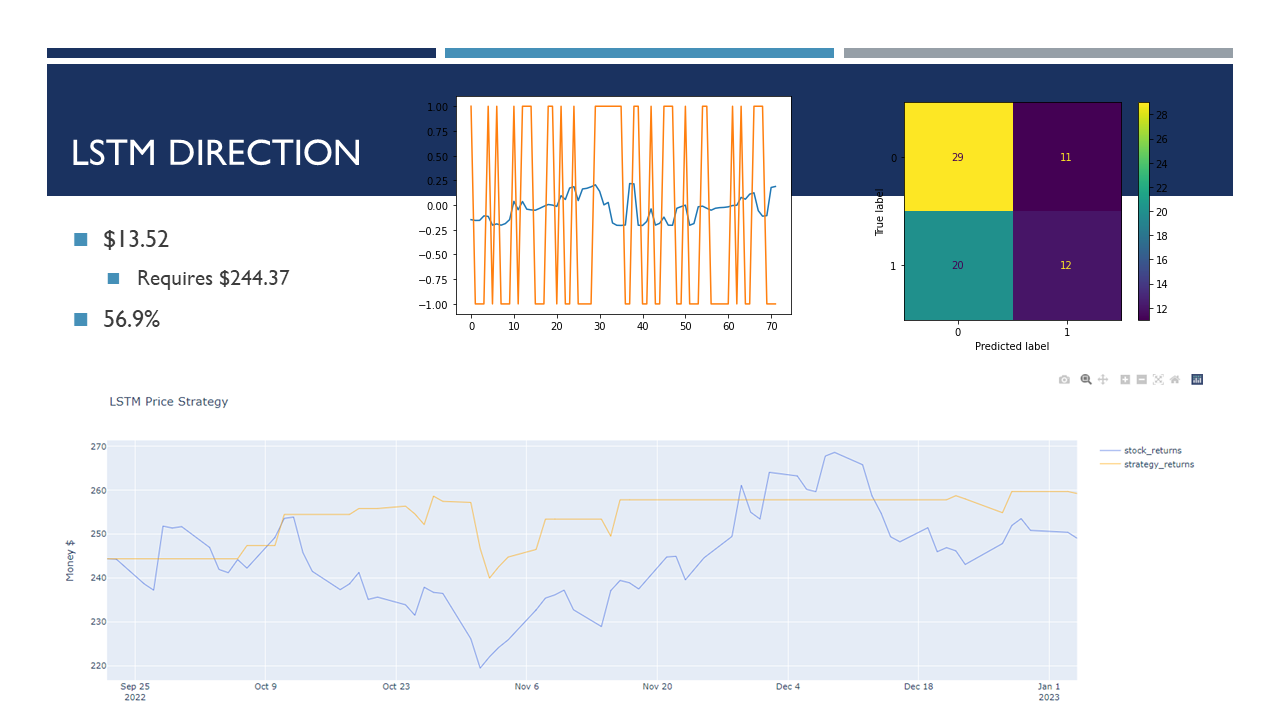This screenshot has width=1280, height=720.
Task: Click the $13.52 bullet text
Action: coord(136,240)
